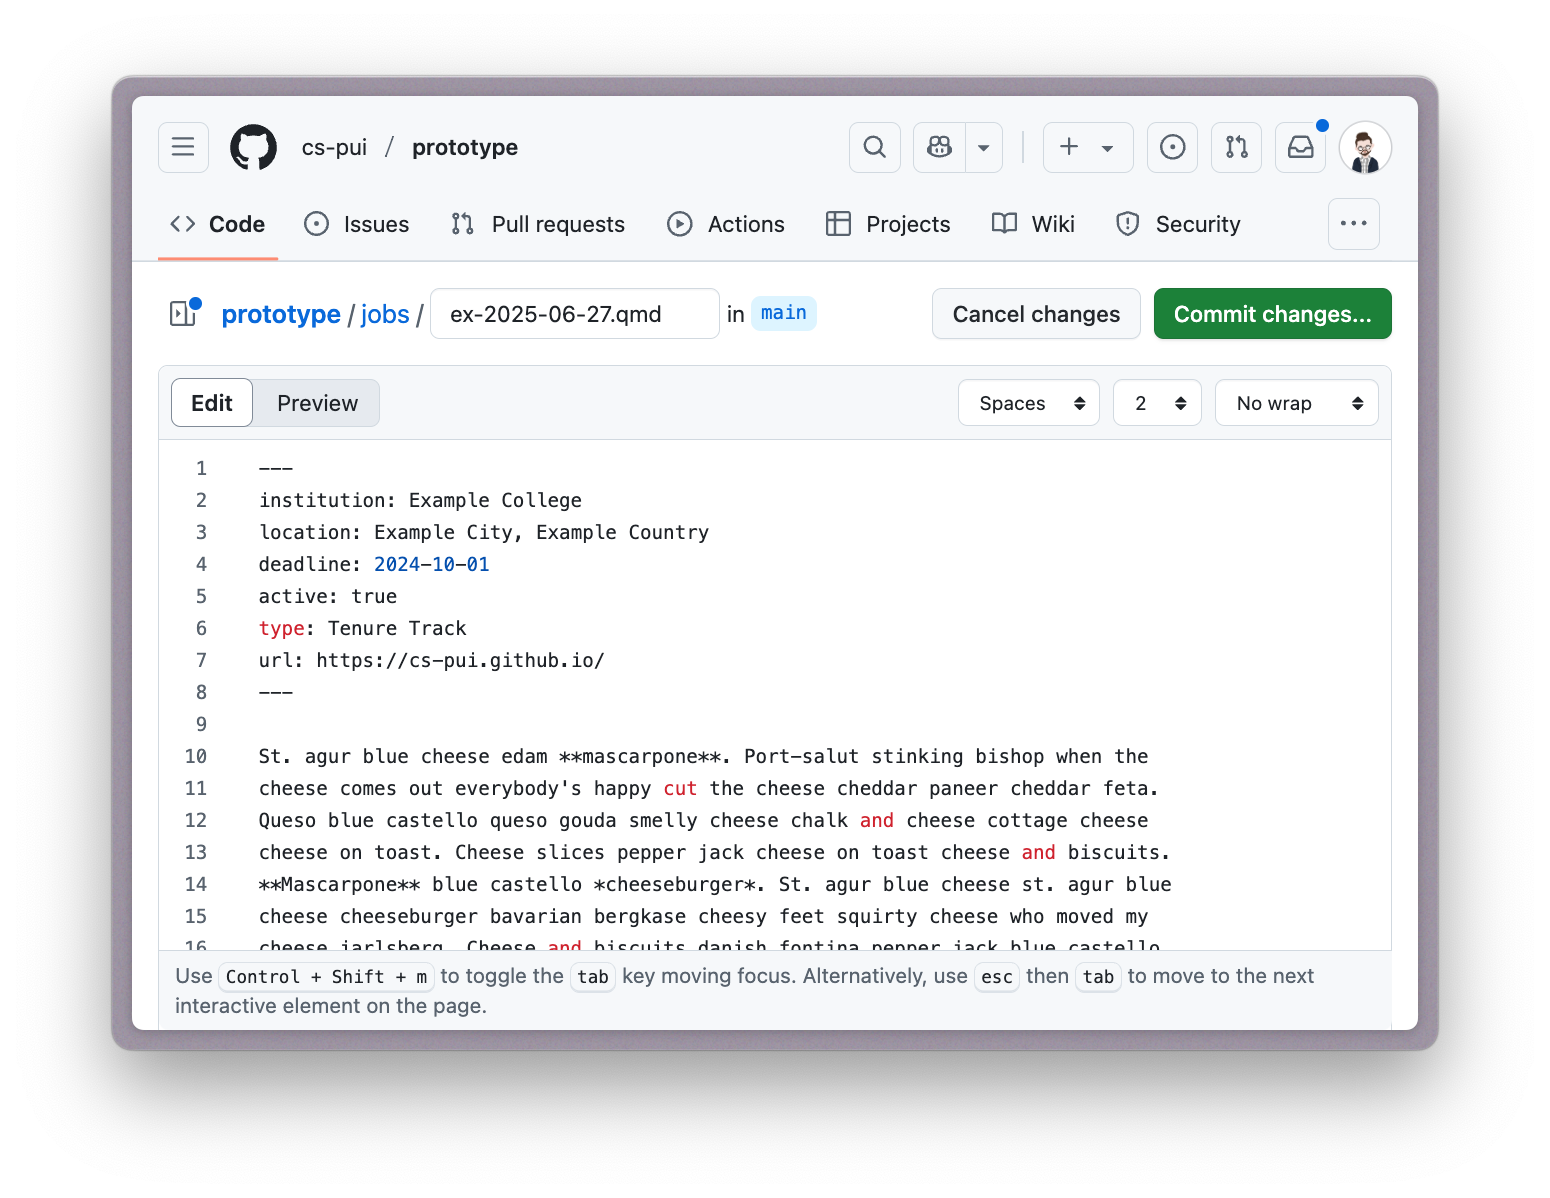Click the main branch label
Image resolution: width=1550 pixels, height=1198 pixels.
click(784, 313)
